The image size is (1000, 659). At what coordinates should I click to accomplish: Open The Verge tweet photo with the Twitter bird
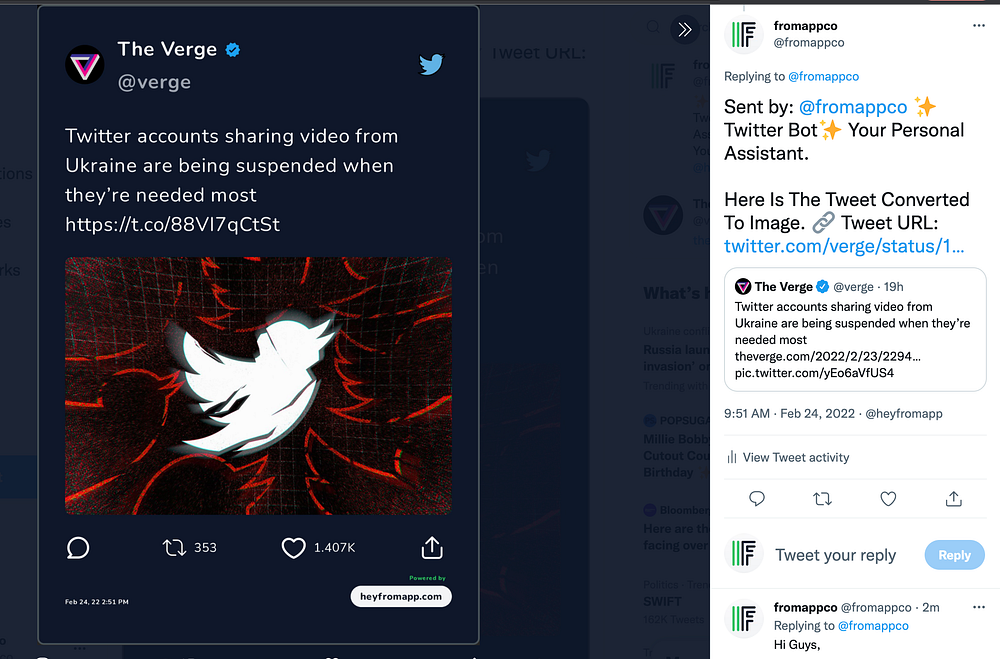point(258,386)
